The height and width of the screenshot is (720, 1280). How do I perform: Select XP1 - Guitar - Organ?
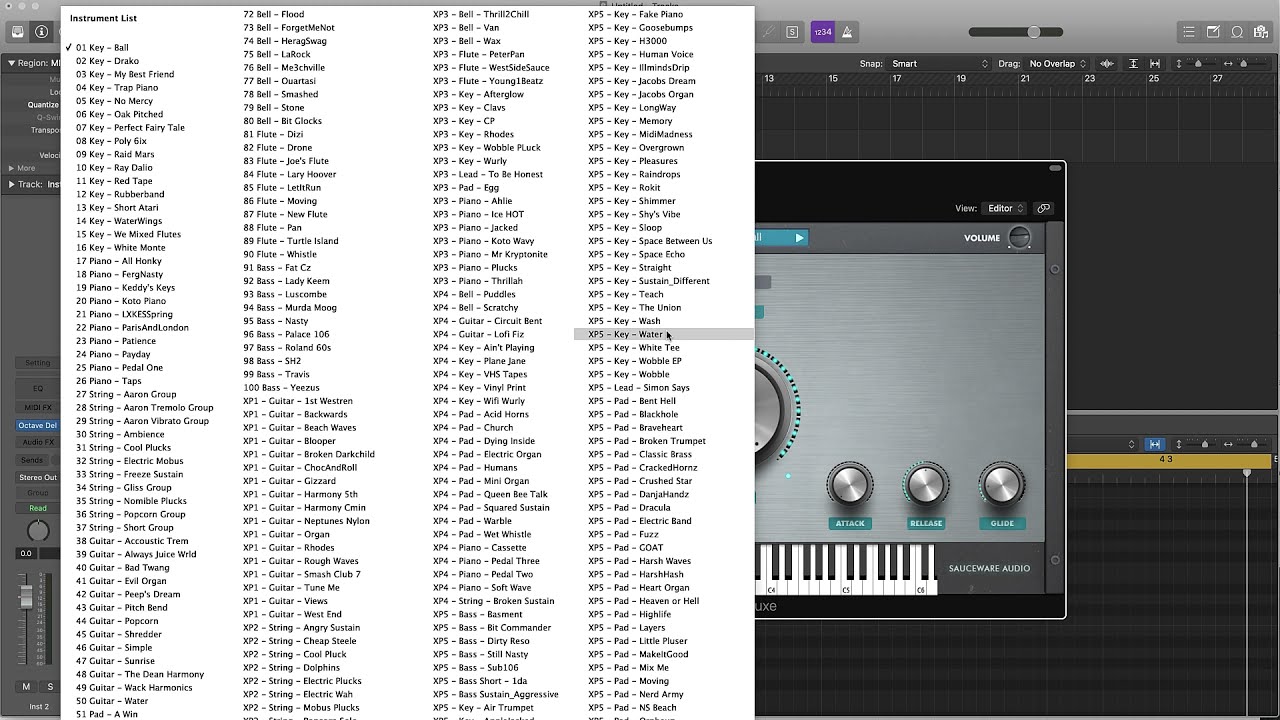tap(286, 534)
